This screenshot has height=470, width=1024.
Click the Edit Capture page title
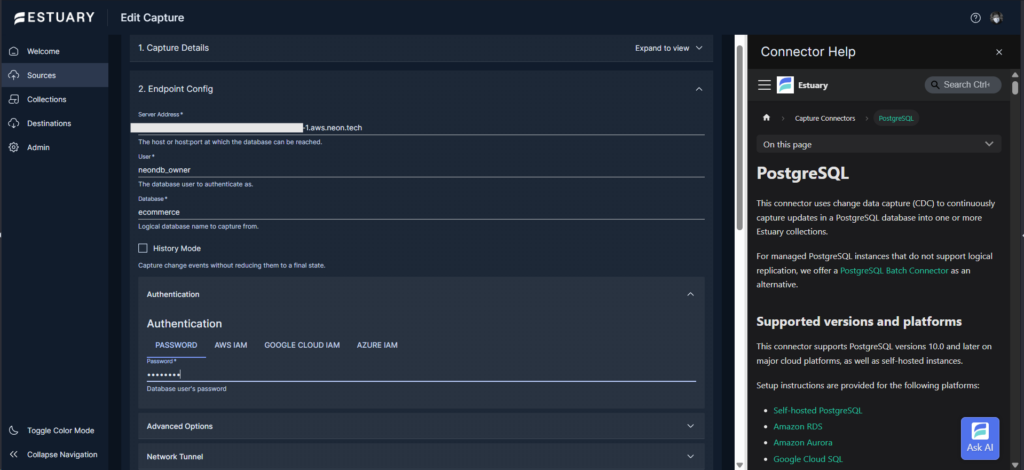152,18
